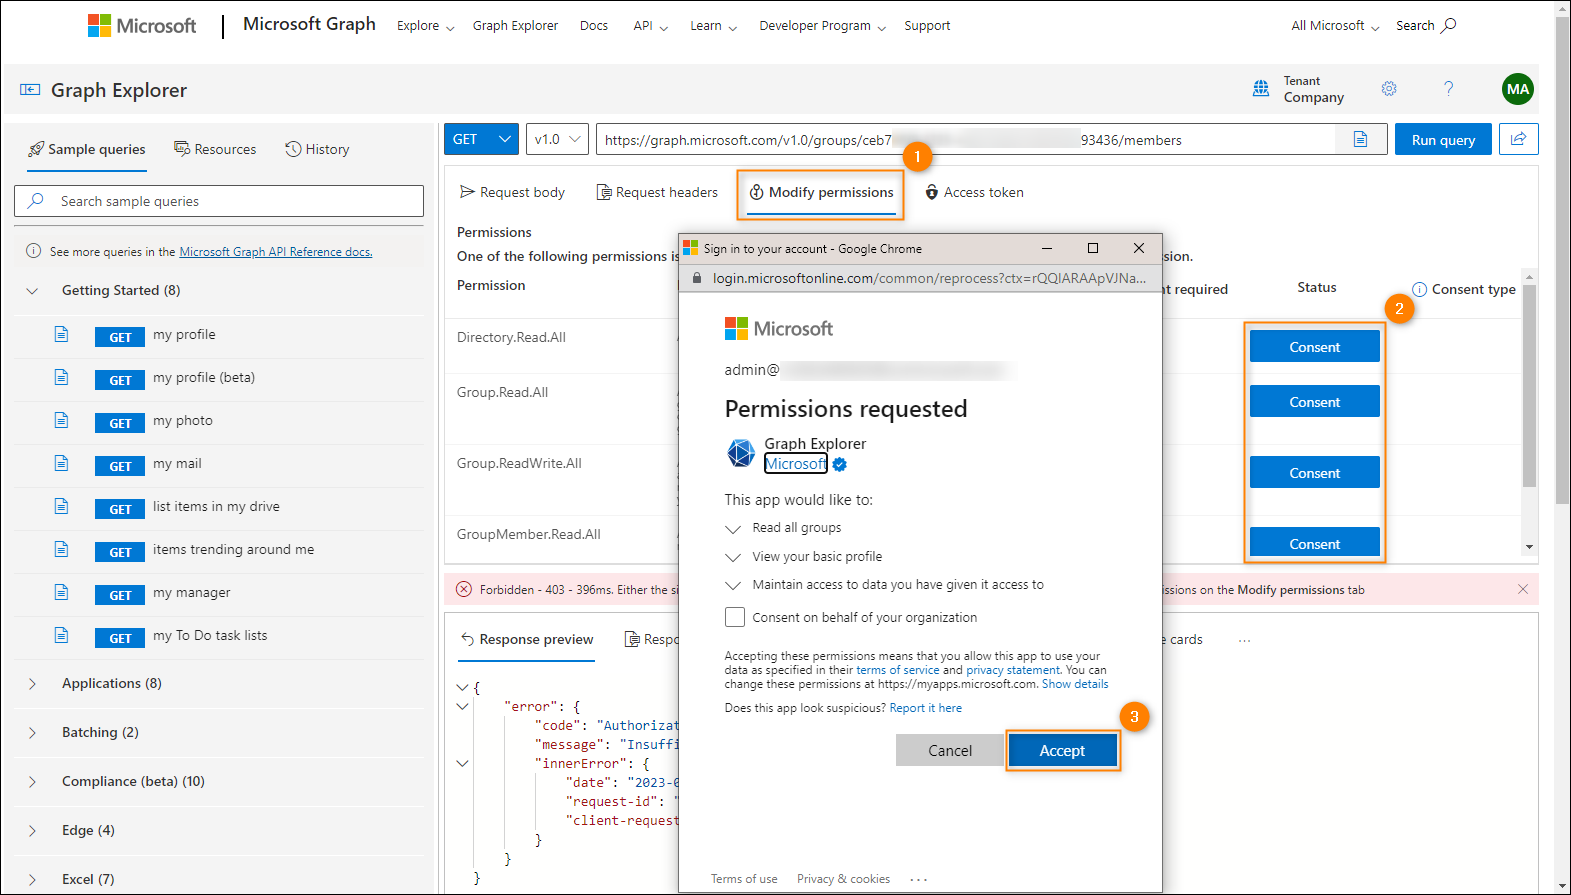Click the Show details link
1571x895 pixels.
tap(1075, 684)
